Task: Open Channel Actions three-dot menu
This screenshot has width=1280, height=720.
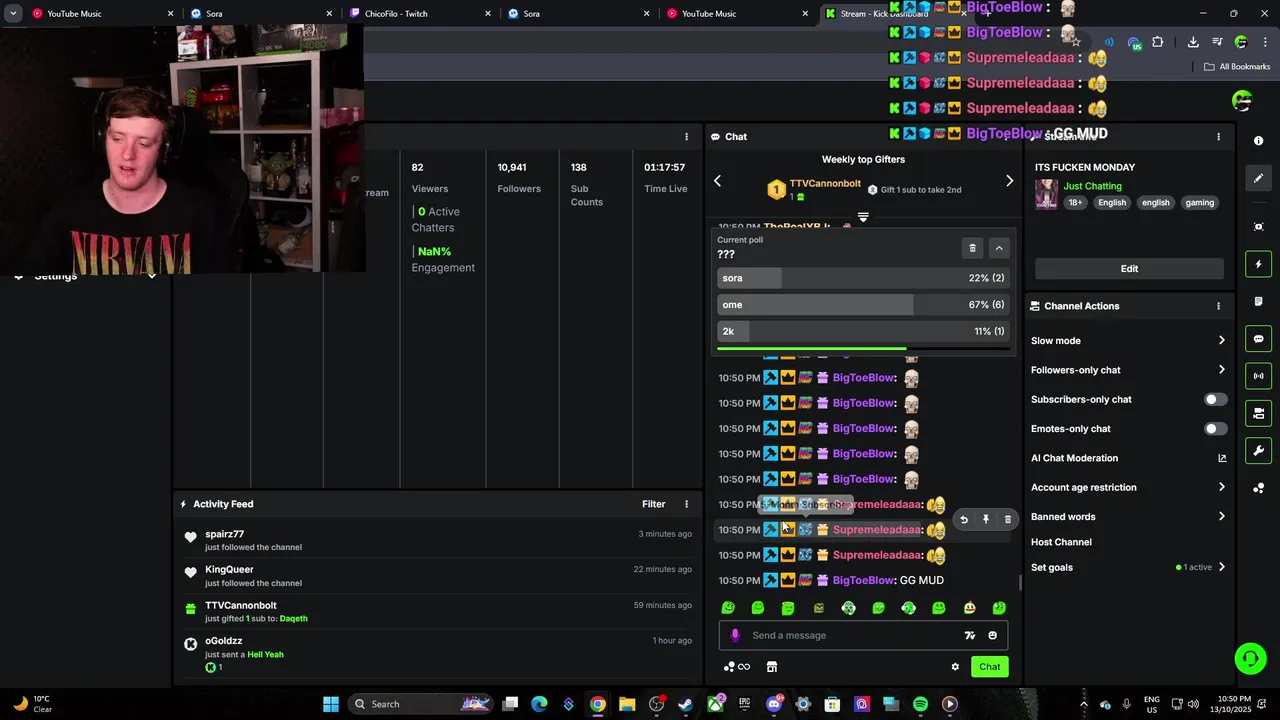Action: pyautogui.click(x=1218, y=306)
